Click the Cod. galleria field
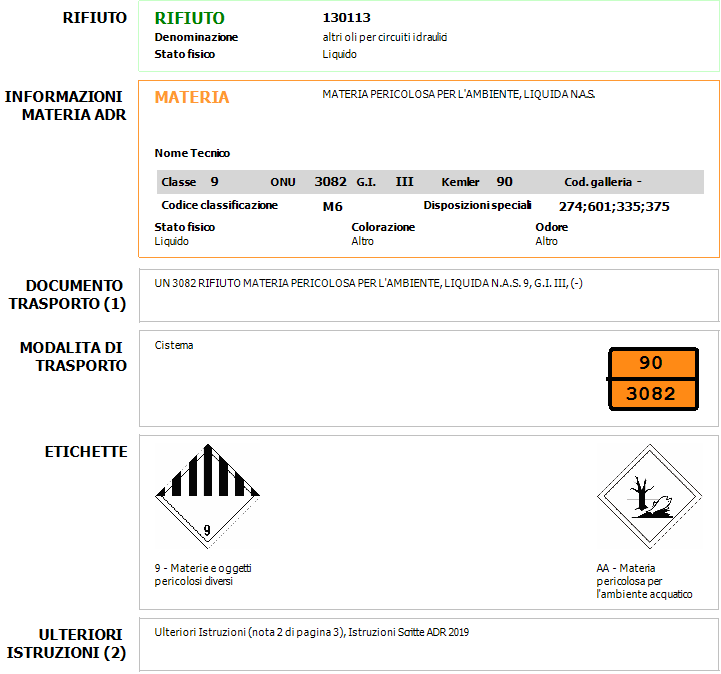This screenshot has height=674, width=721. (603, 182)
